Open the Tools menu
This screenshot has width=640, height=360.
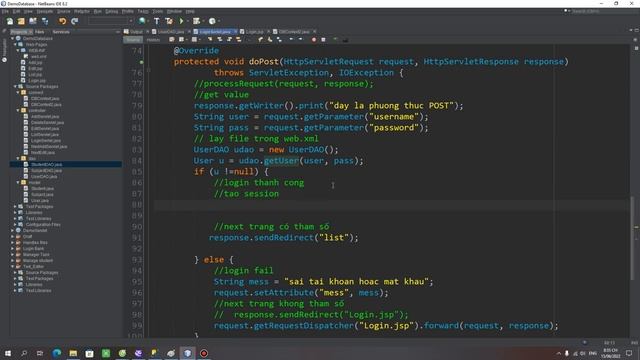click(x=158, y=11)
